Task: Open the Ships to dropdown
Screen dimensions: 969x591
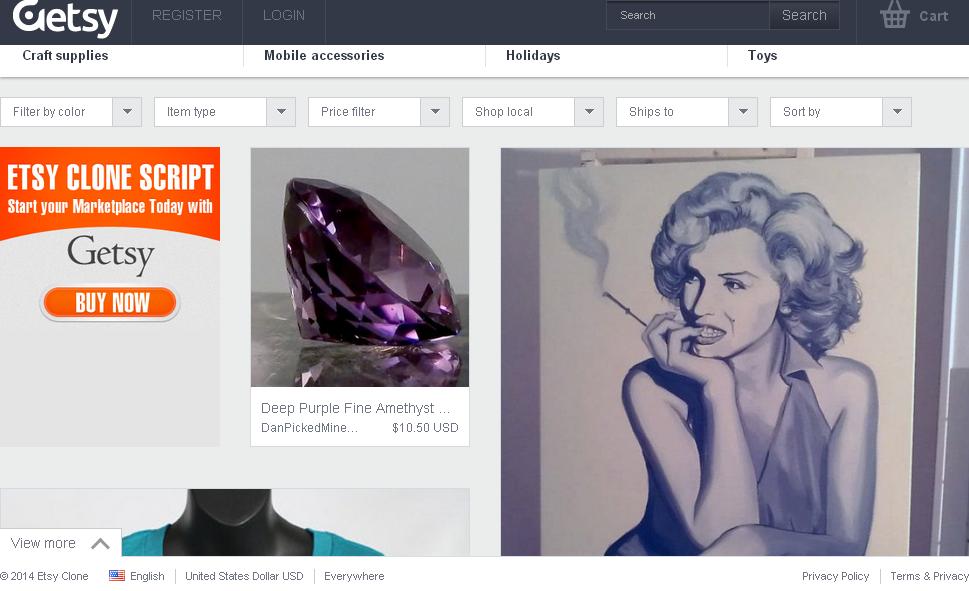Action: pos(743,112)
